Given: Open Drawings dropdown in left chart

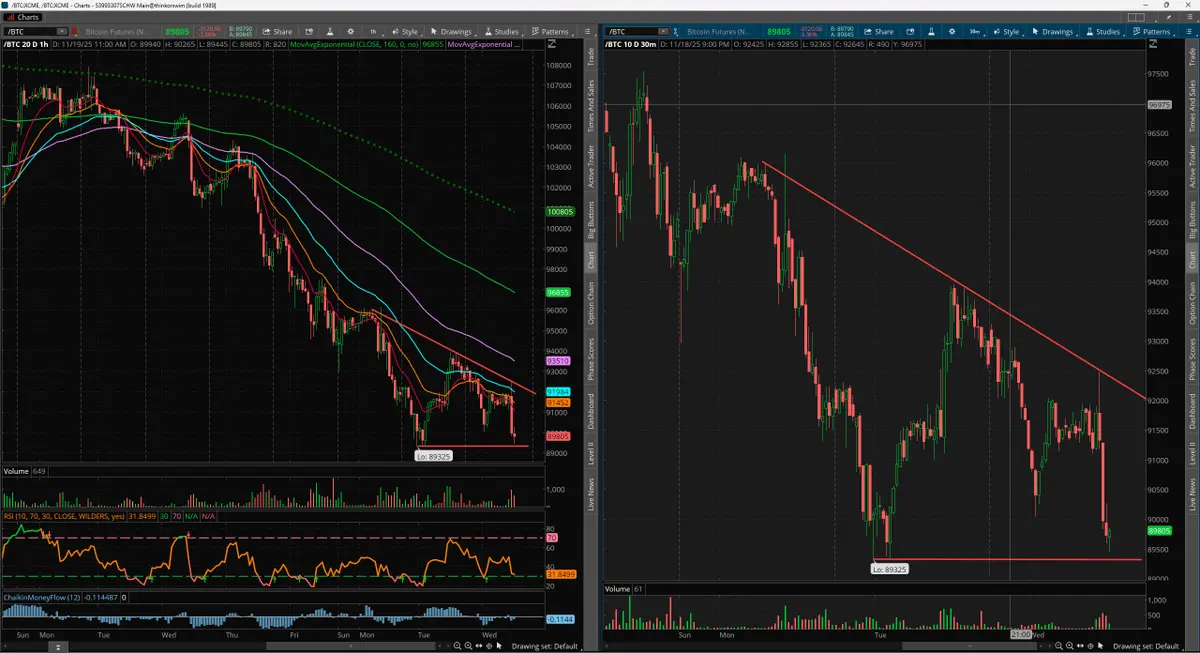Looking at the screenshot, I should point(452,32).
